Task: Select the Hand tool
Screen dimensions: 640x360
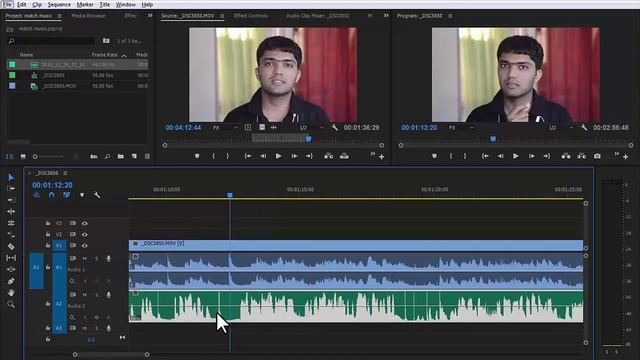Action: (x=11, y=293)
